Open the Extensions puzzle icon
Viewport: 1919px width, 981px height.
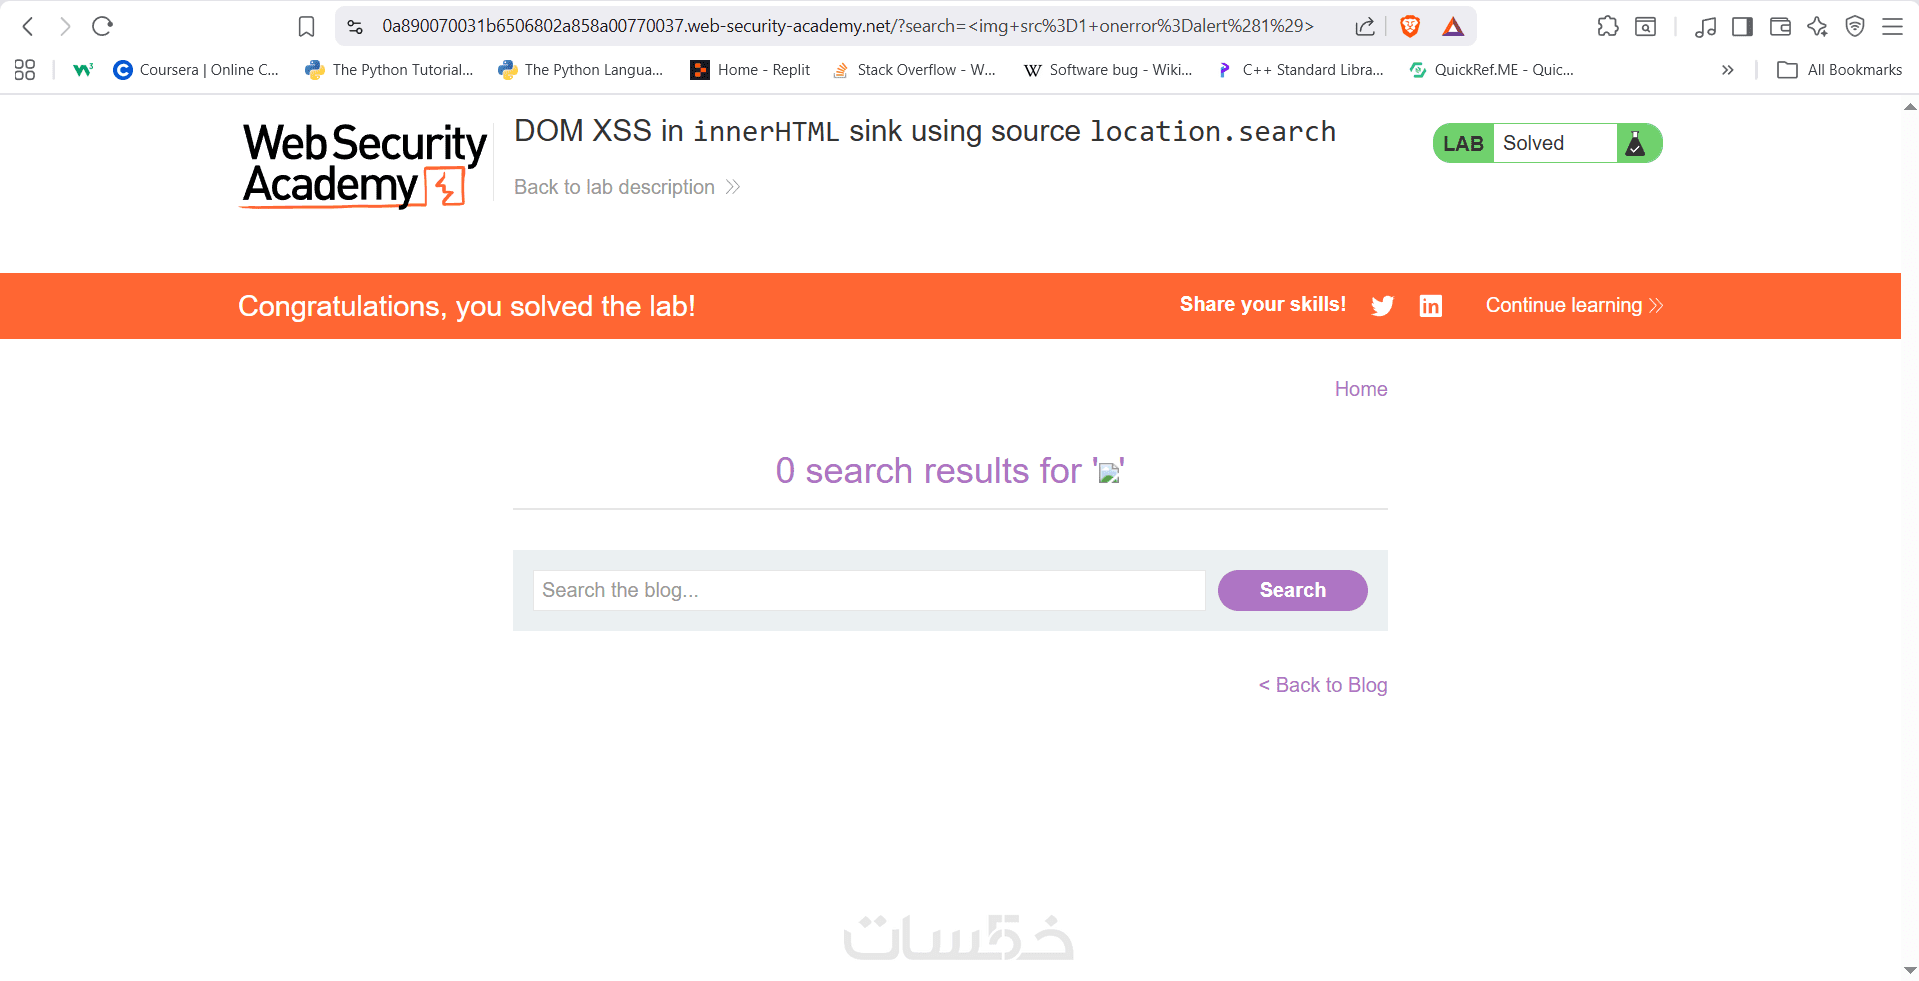pyautogui.click(x=1608, y=26)
